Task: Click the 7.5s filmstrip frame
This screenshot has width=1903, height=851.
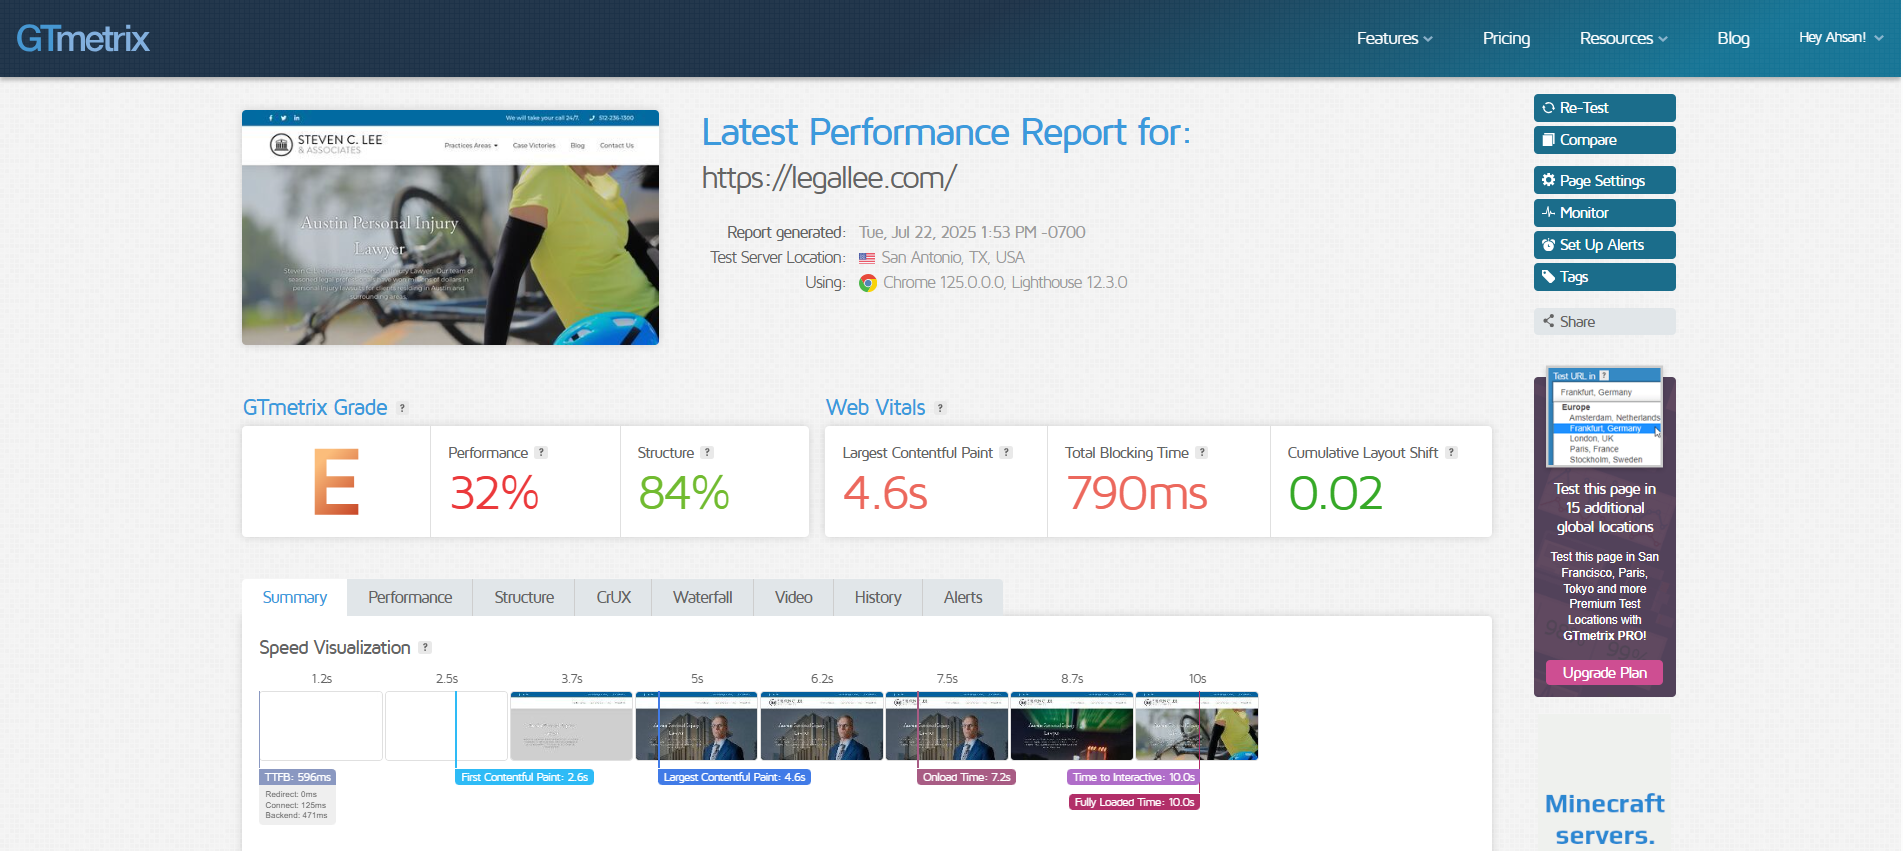Action: coord(946,726)
